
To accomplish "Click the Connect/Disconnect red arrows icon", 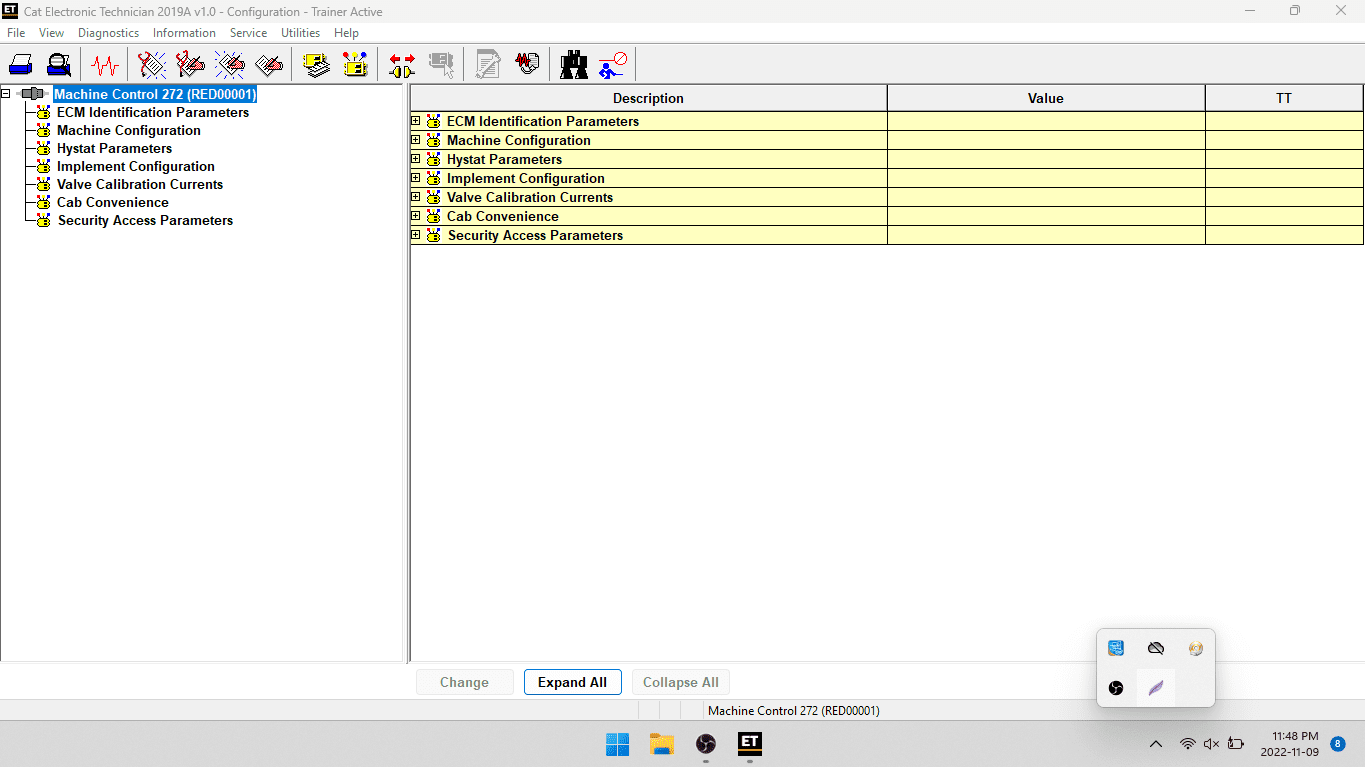I will click(x=402, y=66).
